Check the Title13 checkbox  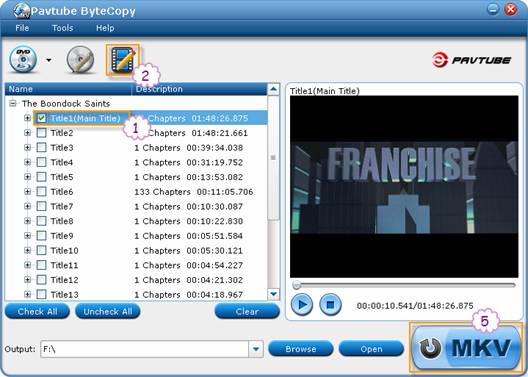(x=41, y=295)
